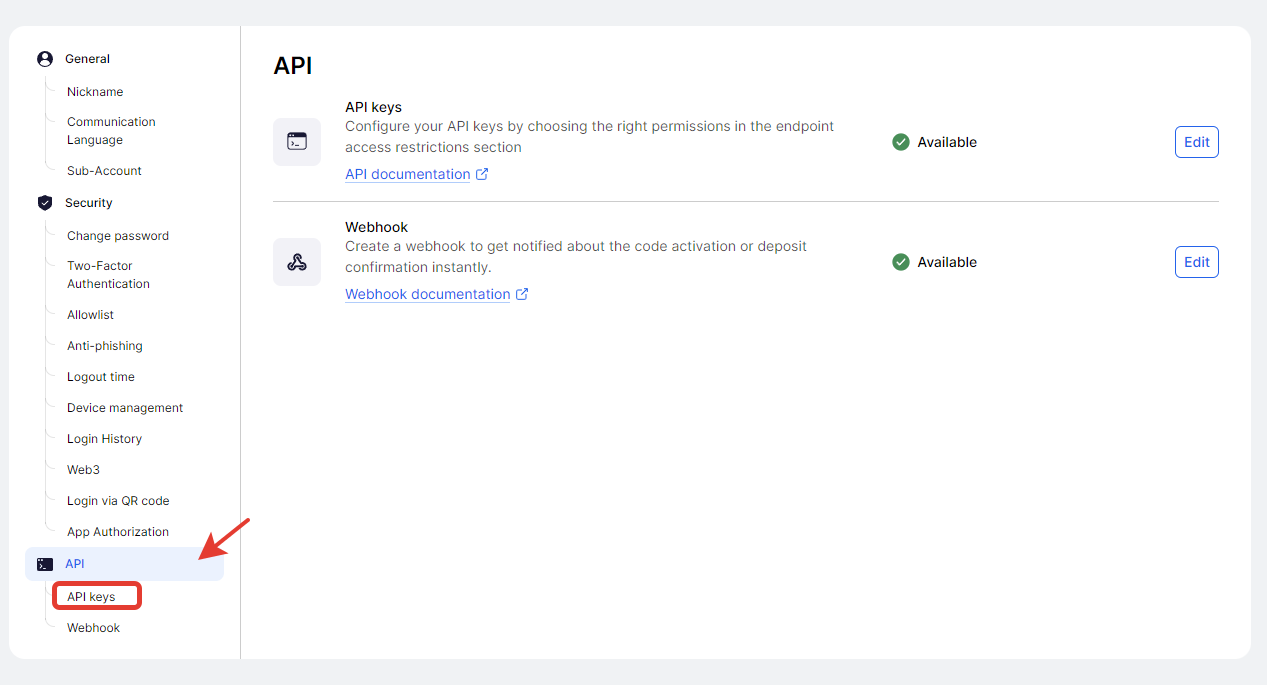Image resolution: width=1267 pixels, height=685 pixels.
Task: Click external link icon beside API documentation
Action: pos(482,174)
